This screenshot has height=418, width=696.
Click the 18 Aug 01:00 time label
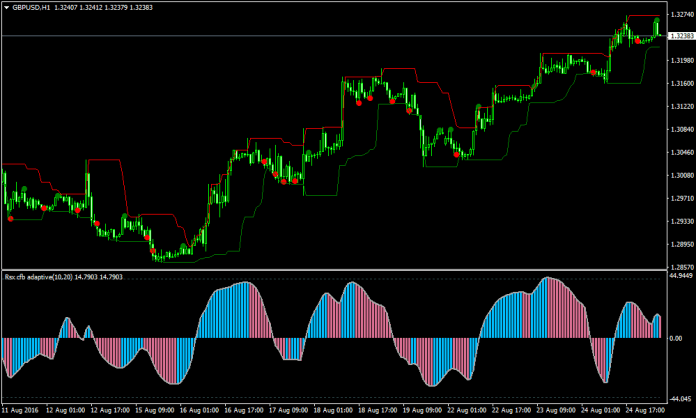330,410
